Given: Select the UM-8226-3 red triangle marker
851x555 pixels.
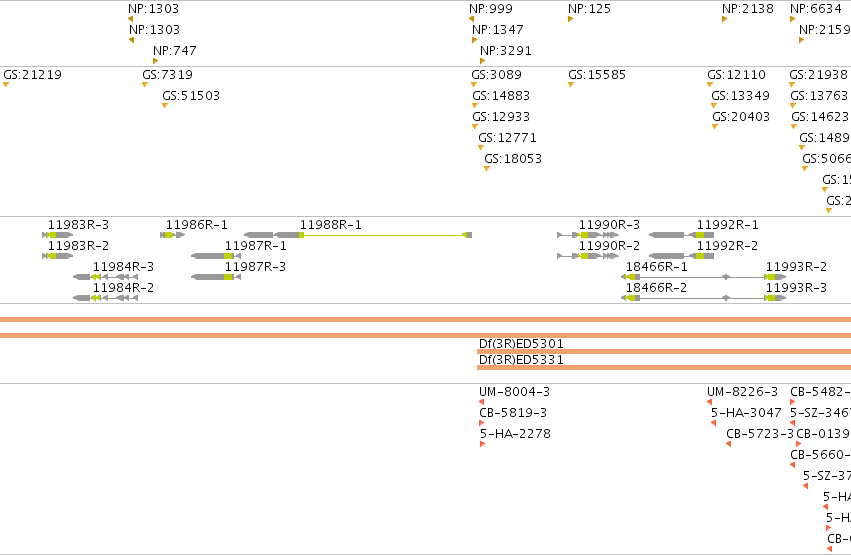Looking at the screenshot, I should 709,402.
